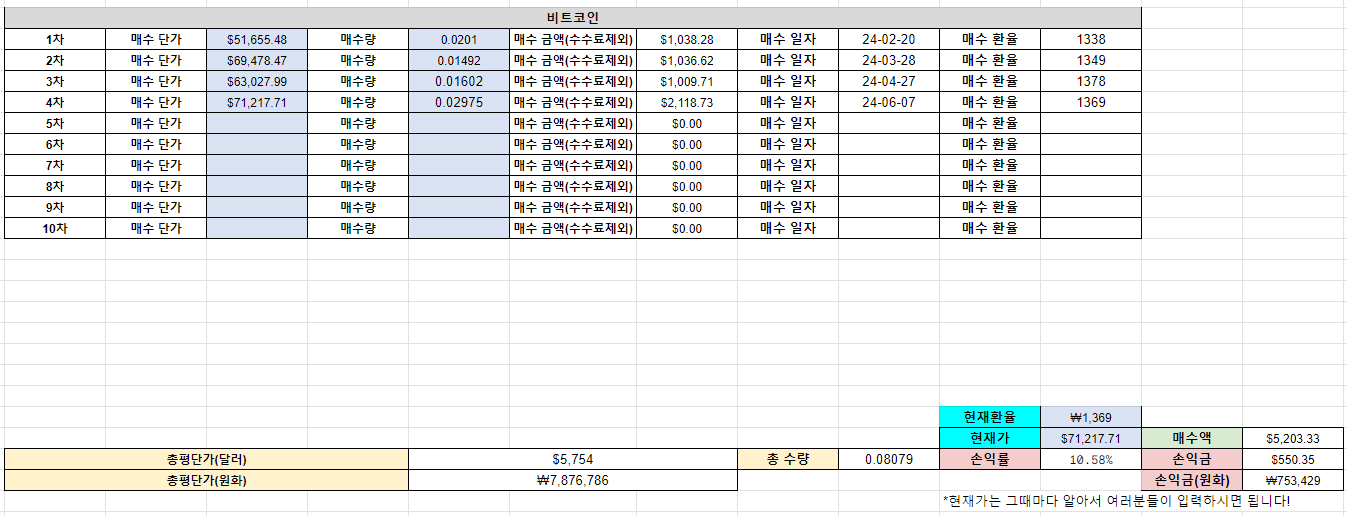1347x516 pixels.
Task: Select purchase date 24-03-28
Action: click(x=889, y=60)
